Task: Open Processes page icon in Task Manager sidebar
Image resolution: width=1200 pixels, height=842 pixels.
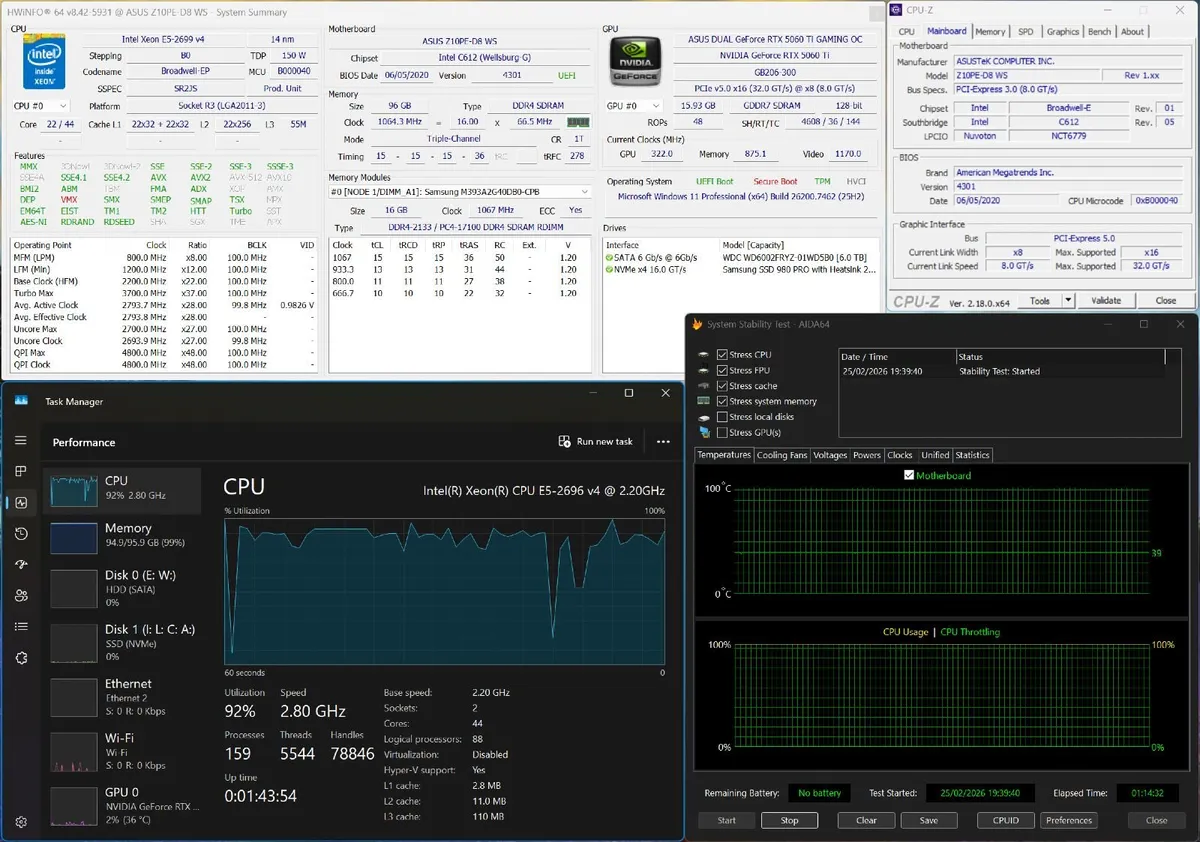Action: 21,471
